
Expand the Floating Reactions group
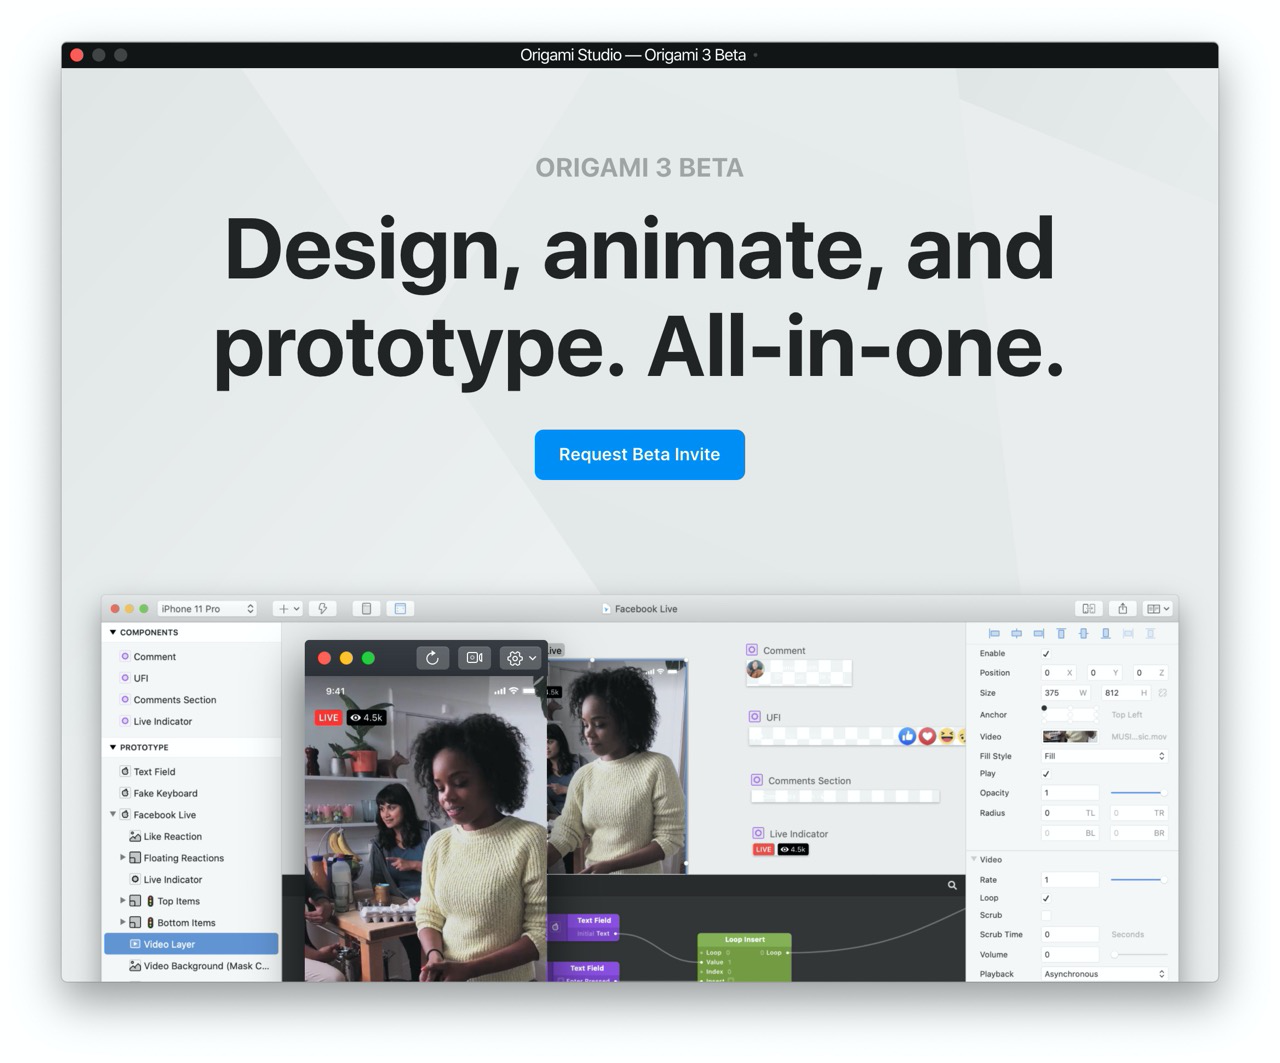(x=123, y=857)
